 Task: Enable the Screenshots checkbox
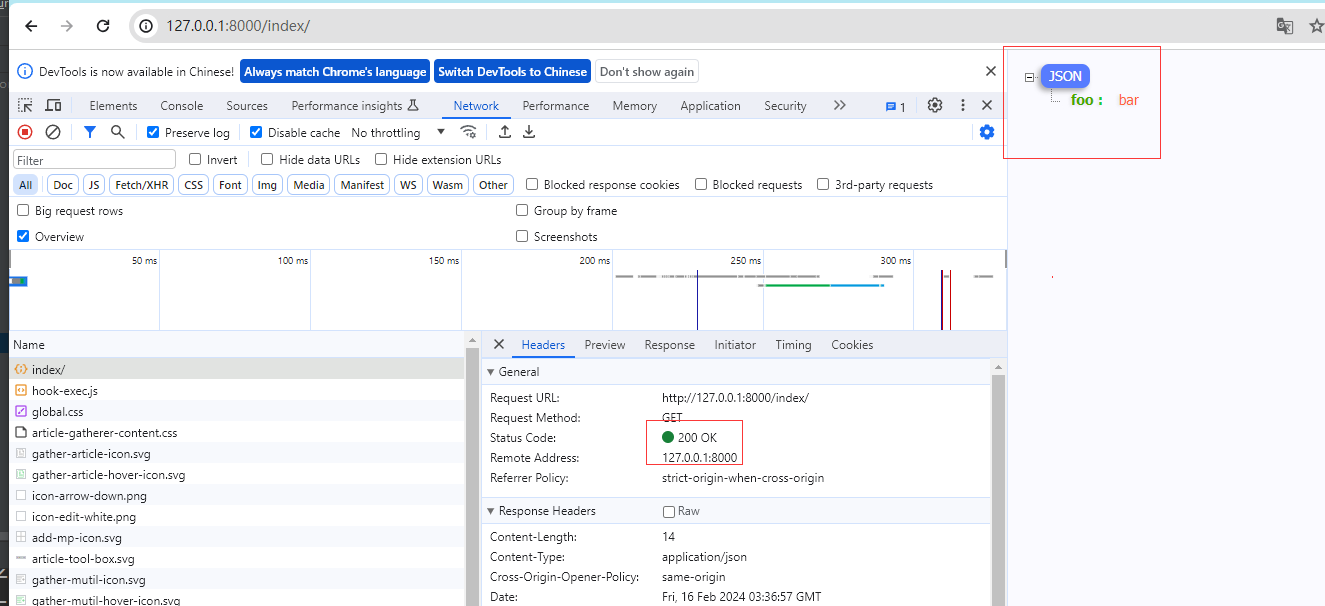click(522, 236)
